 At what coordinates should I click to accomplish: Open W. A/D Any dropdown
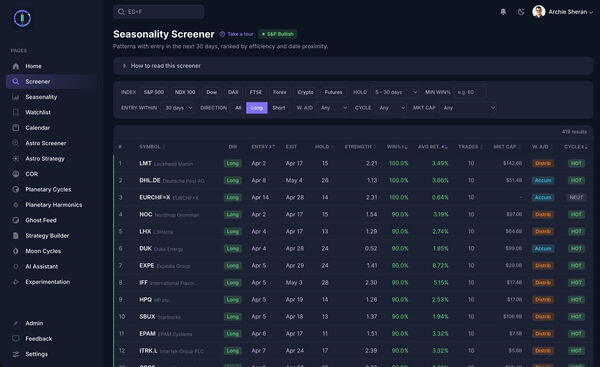tap(333, 108)
